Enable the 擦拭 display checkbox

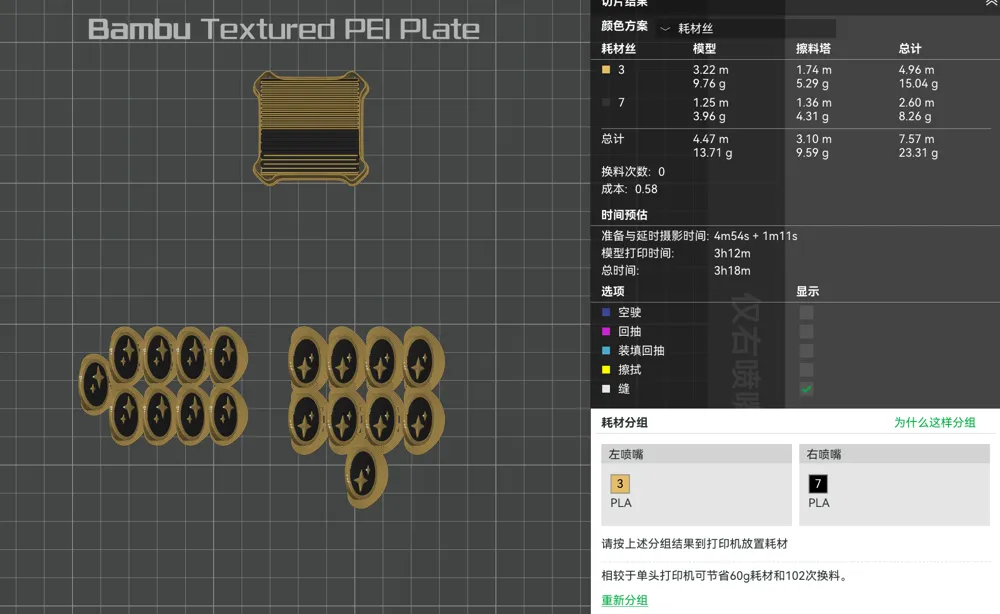coord(806,370)
